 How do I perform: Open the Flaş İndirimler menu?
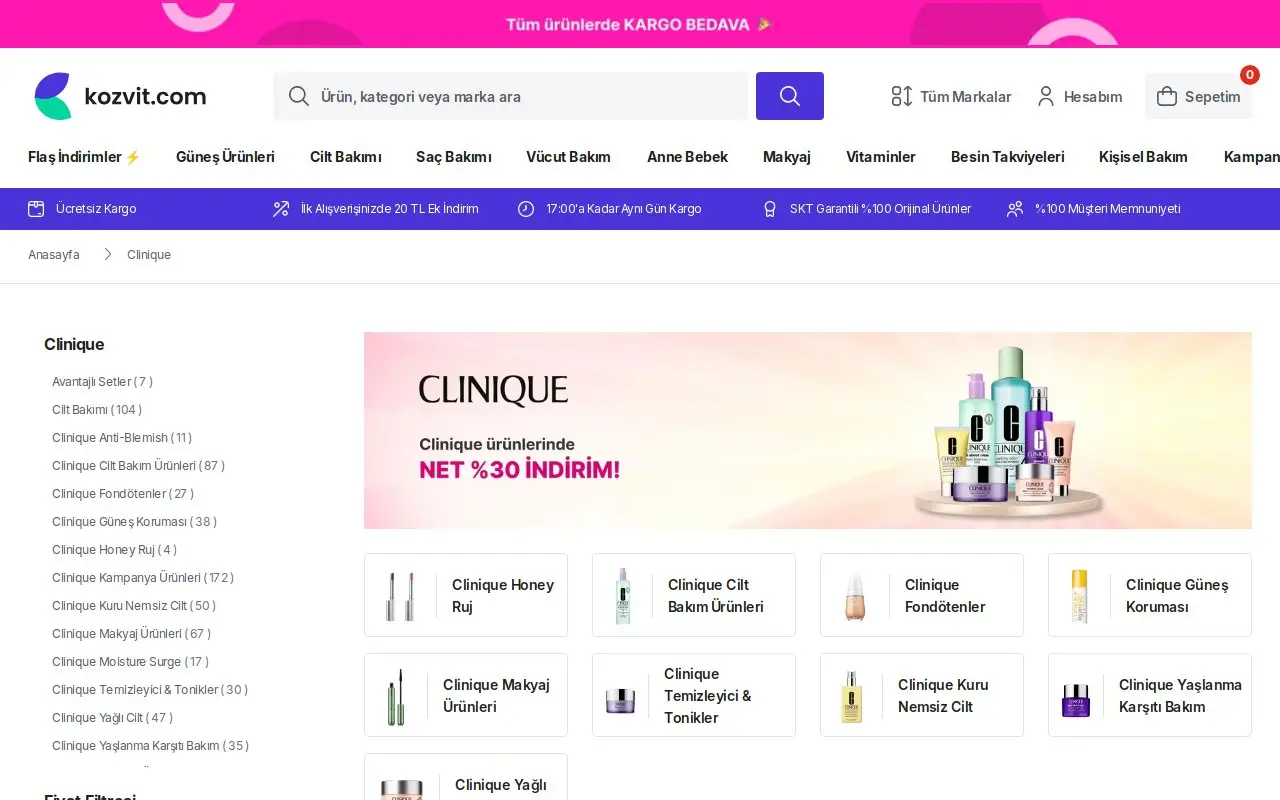coord(84,157)
